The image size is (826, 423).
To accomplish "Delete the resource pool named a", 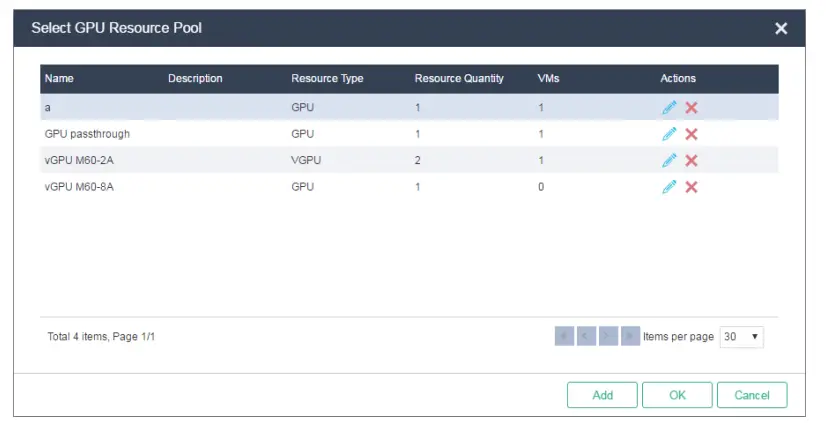I will pos(691,107).
